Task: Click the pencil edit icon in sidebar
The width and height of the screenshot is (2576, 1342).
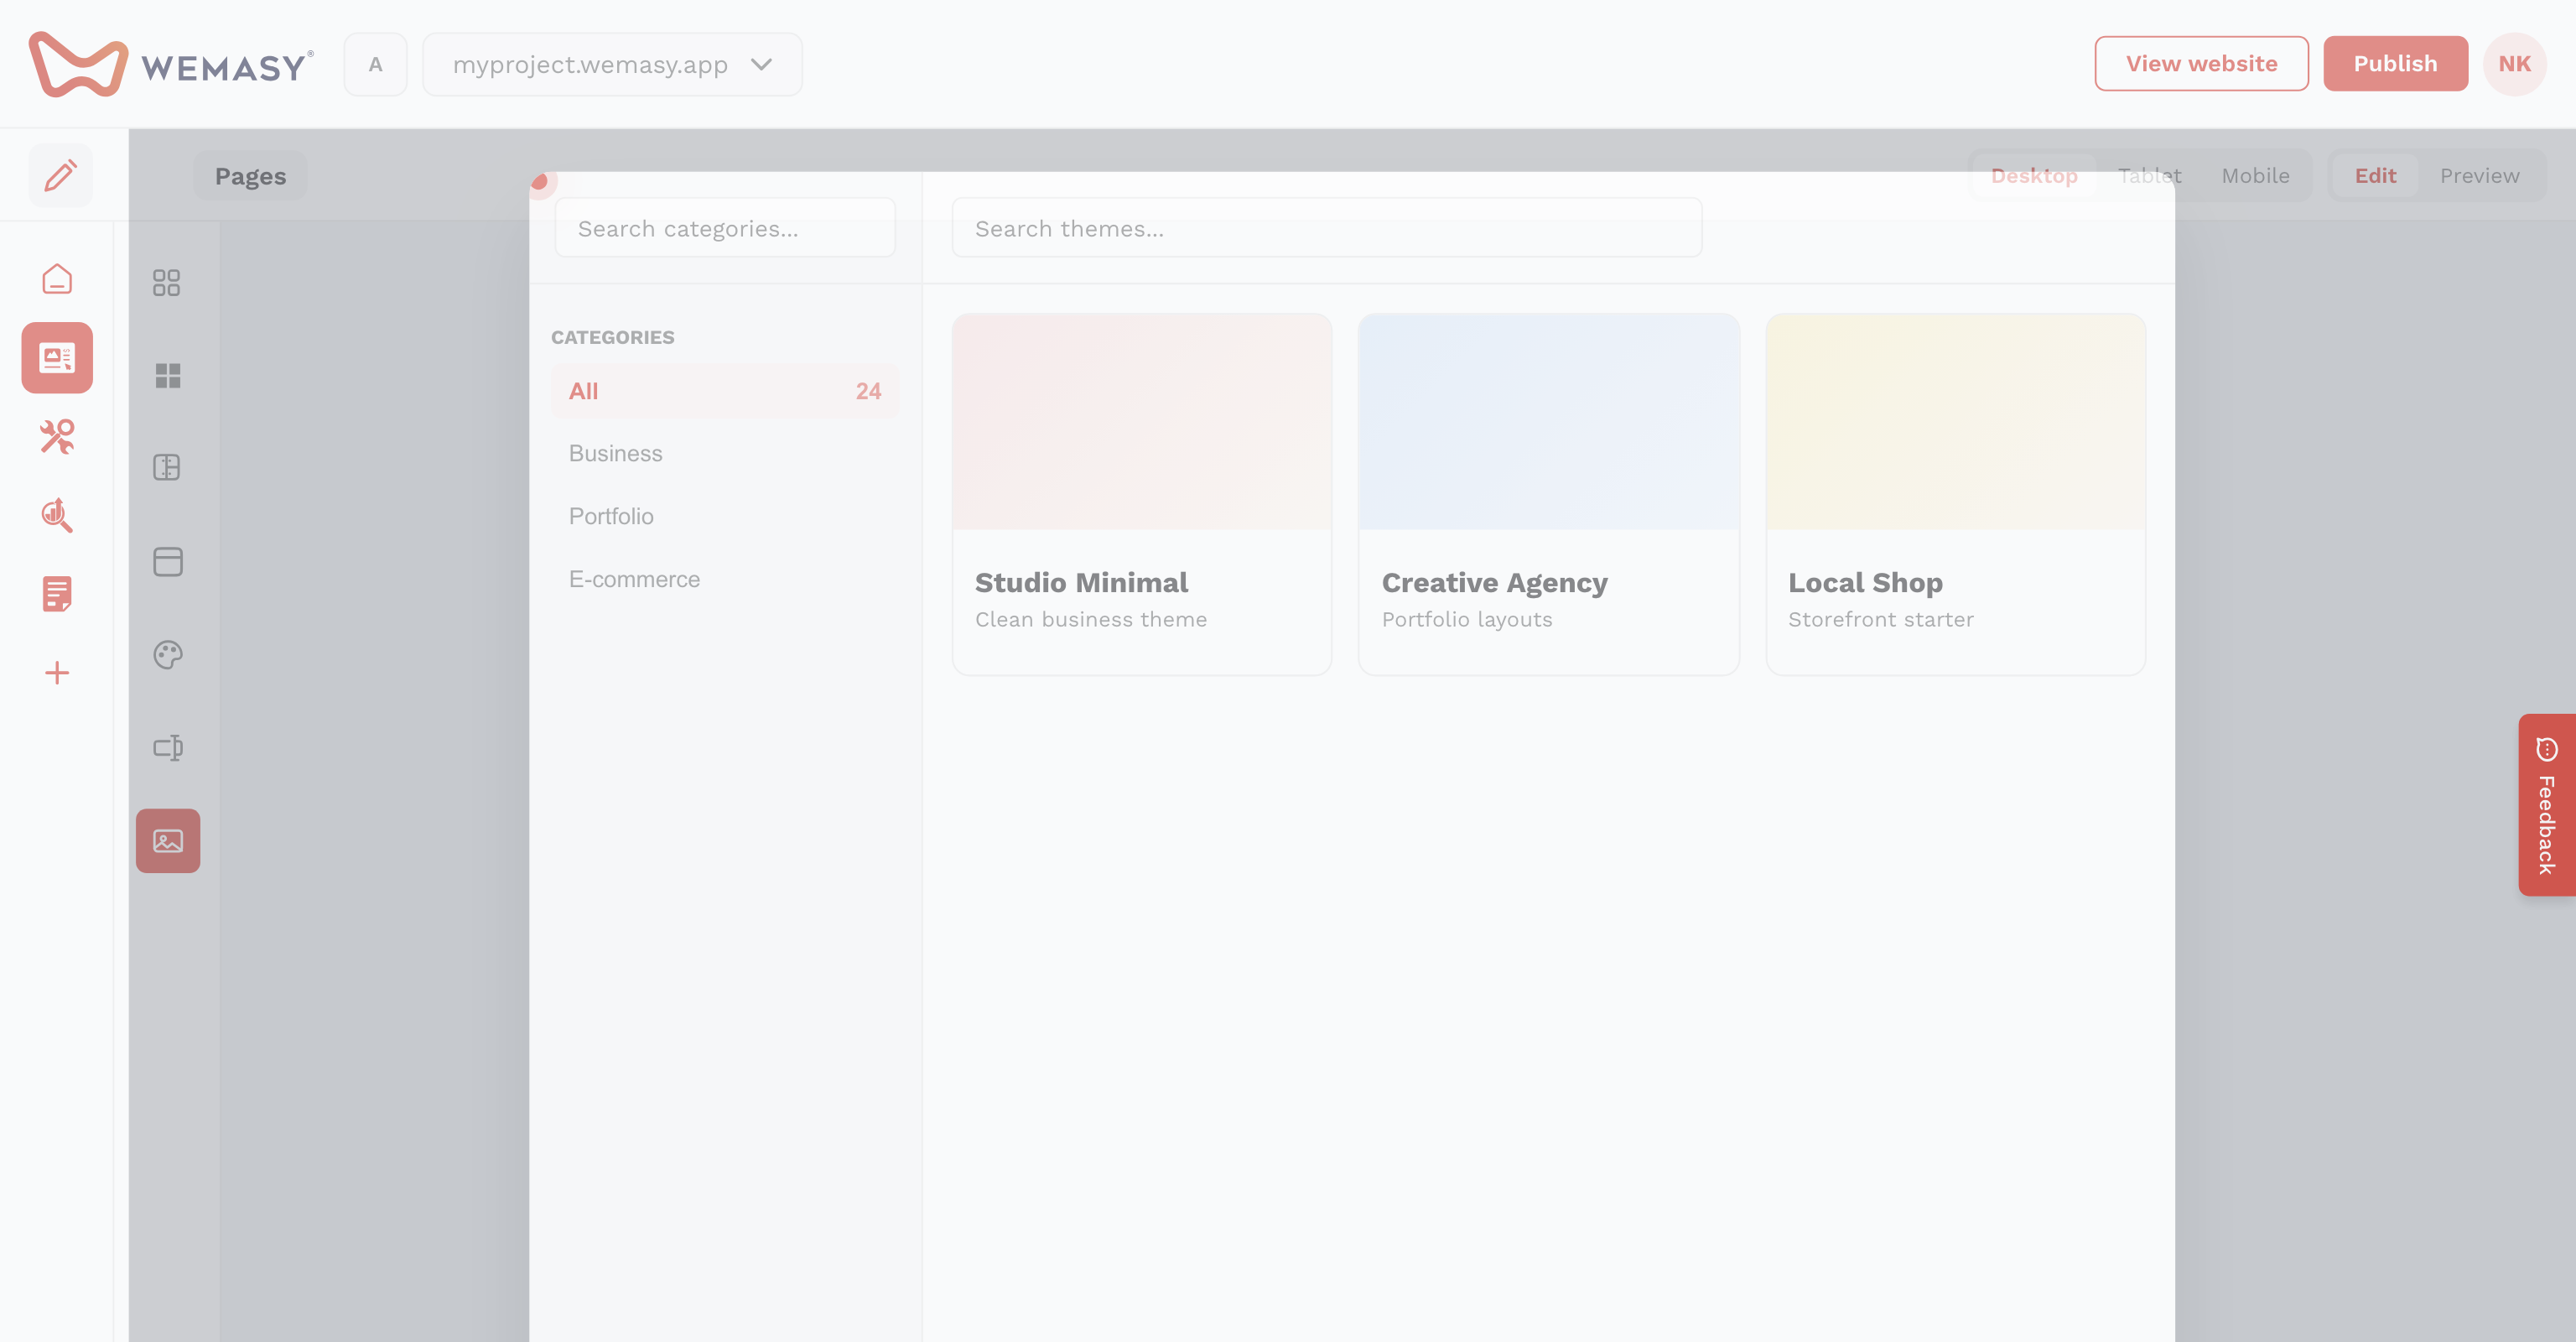Action: [60, 175]
